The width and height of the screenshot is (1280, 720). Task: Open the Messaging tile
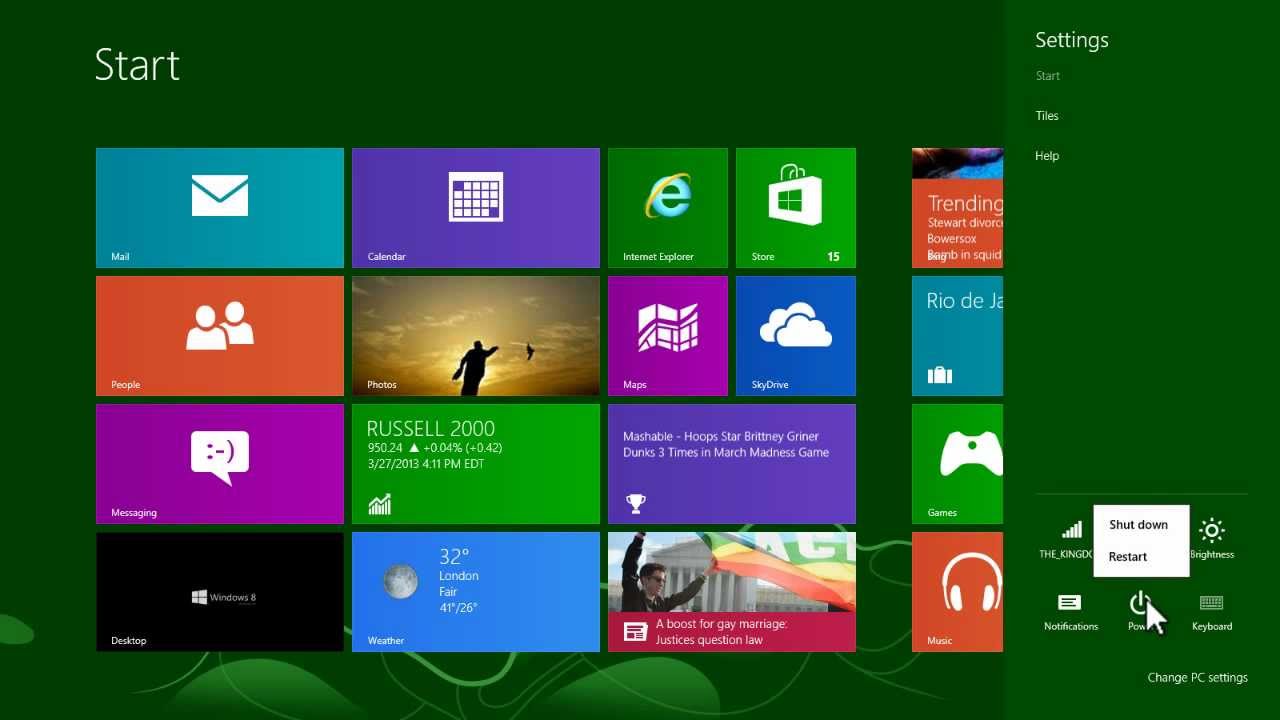tap(220, 464)
